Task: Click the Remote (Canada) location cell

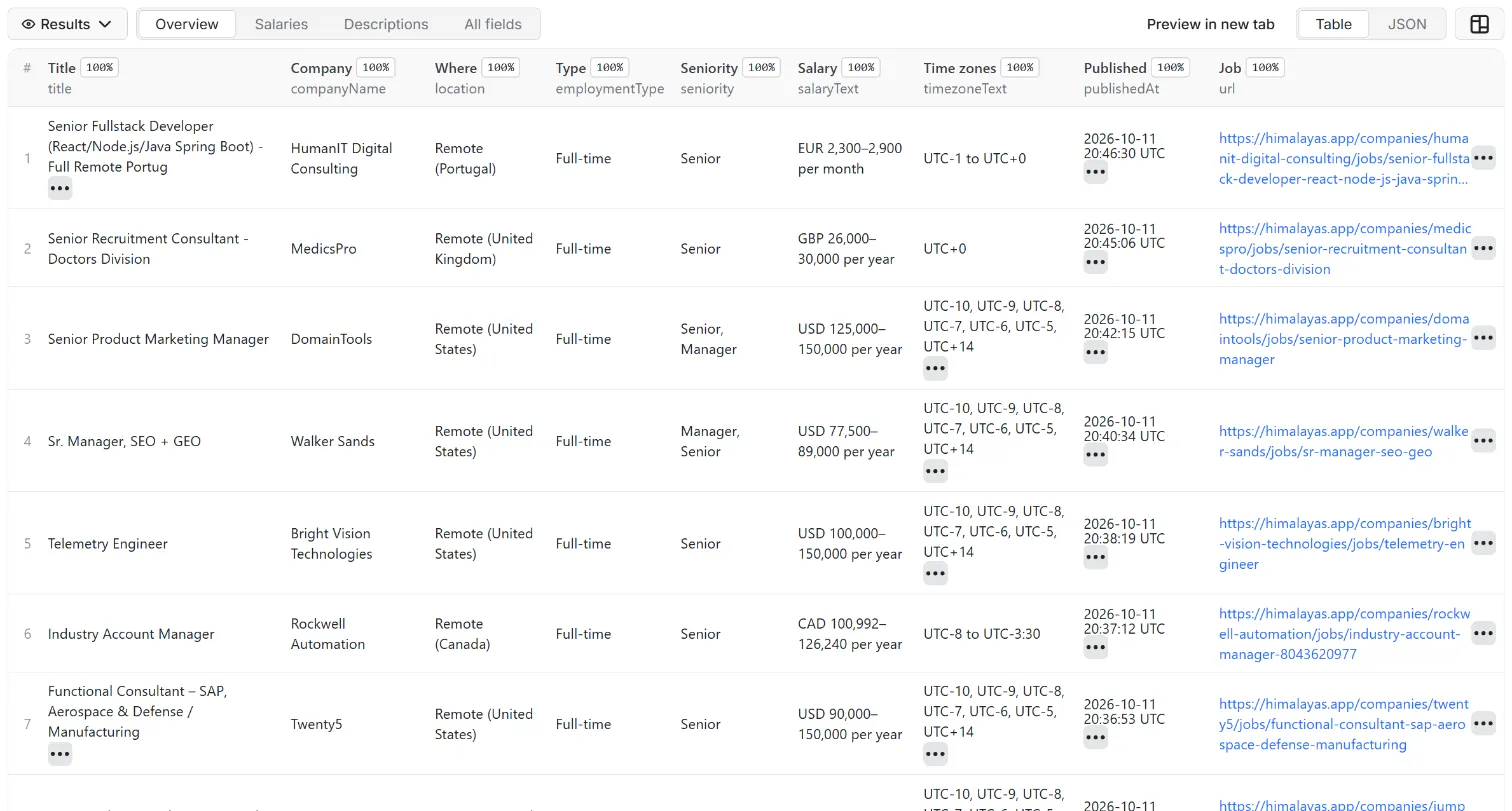Action: click(462, 633)
